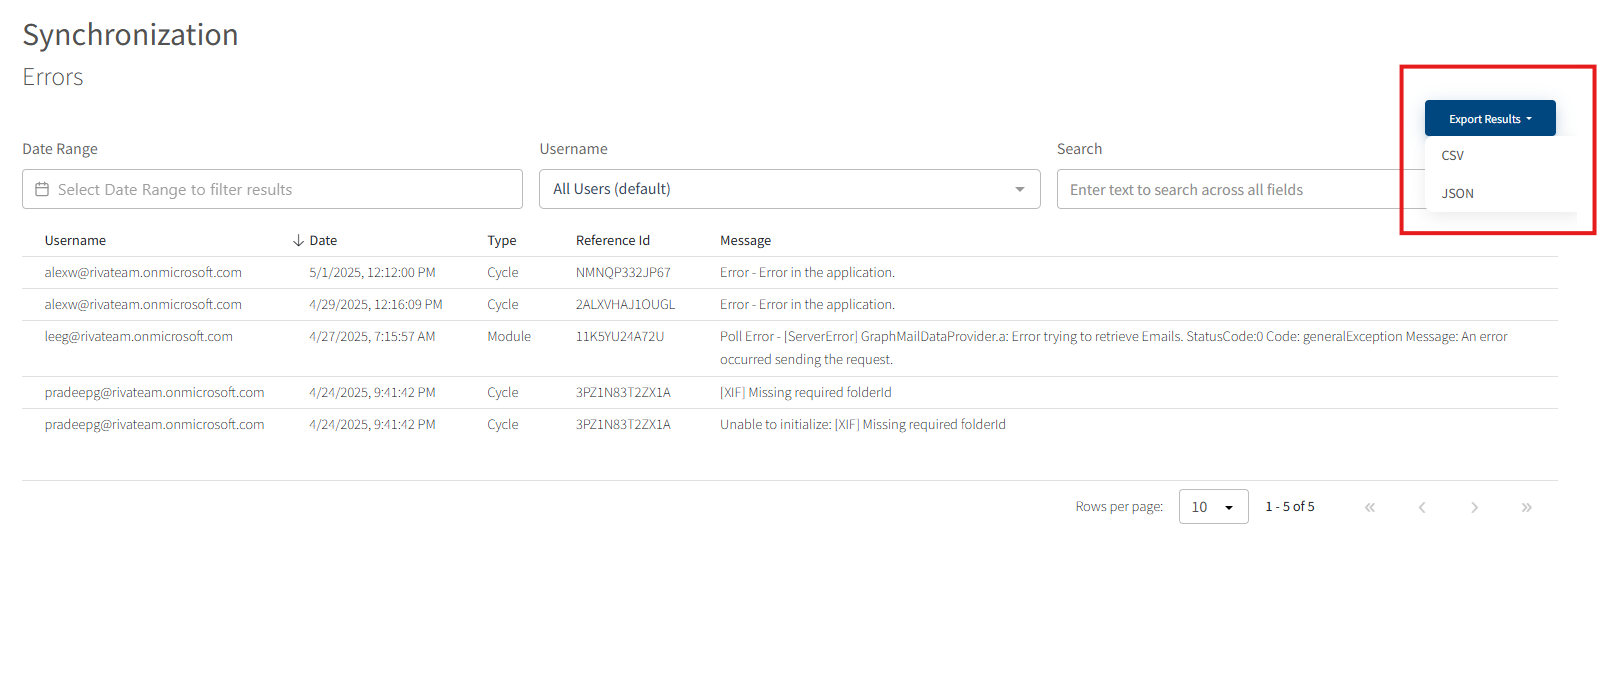1597x694 pixels.
Task: Click the calendar icon in Date Range field
Action: click(42, 189)
